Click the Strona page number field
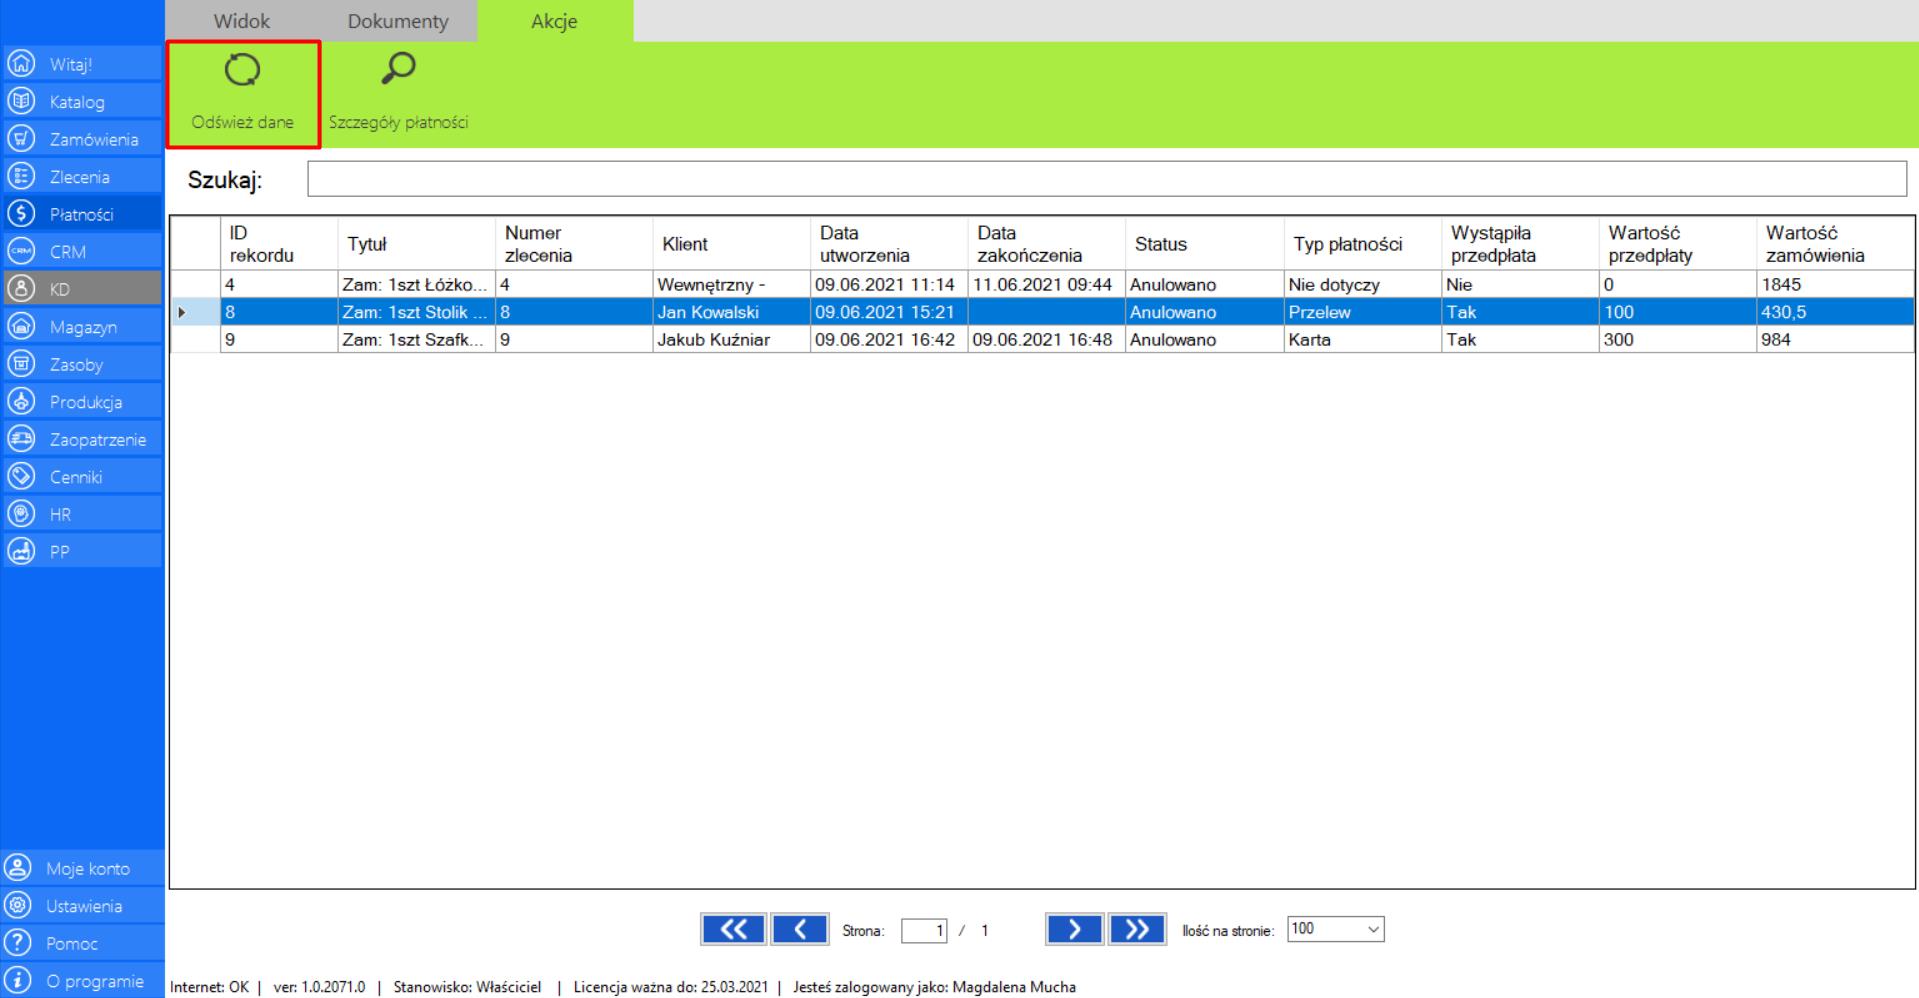This screenshot has height=998, width=1919. point(924,931)
